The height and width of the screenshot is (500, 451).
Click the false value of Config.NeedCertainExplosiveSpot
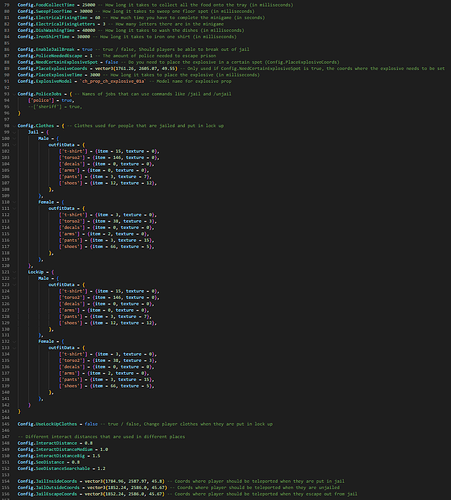pos(112,62)
